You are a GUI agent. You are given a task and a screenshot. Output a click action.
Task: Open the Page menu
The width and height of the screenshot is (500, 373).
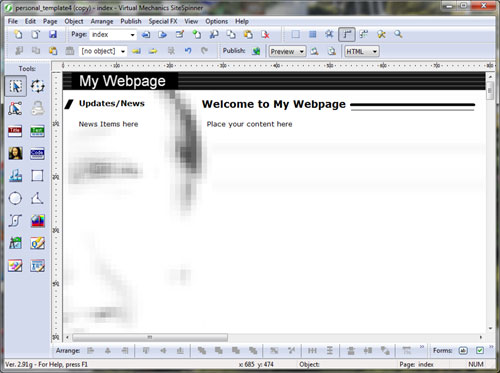50,21
